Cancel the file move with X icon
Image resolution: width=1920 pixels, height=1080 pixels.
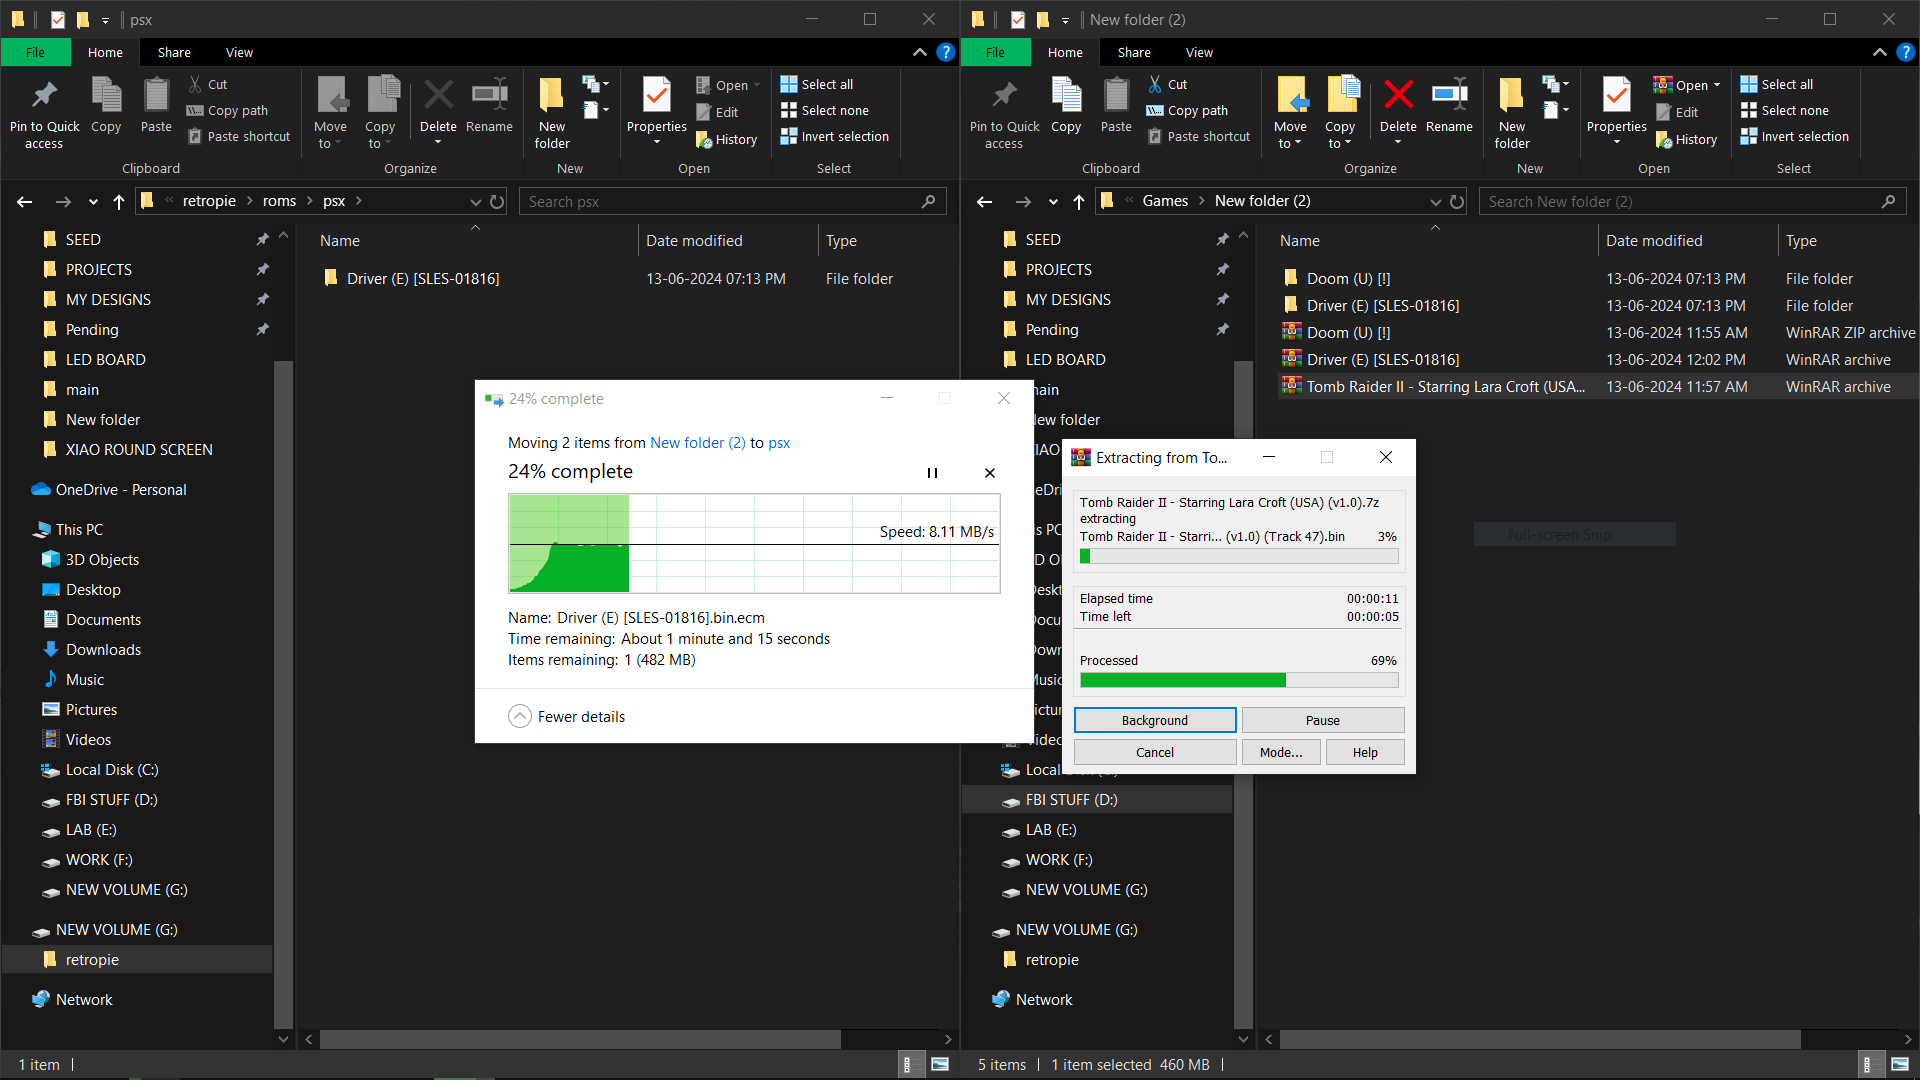(990, 473)
